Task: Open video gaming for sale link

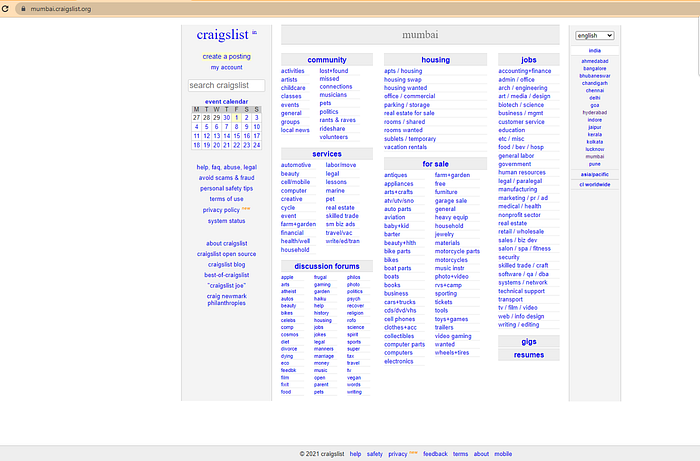Action: coord(453,336)
